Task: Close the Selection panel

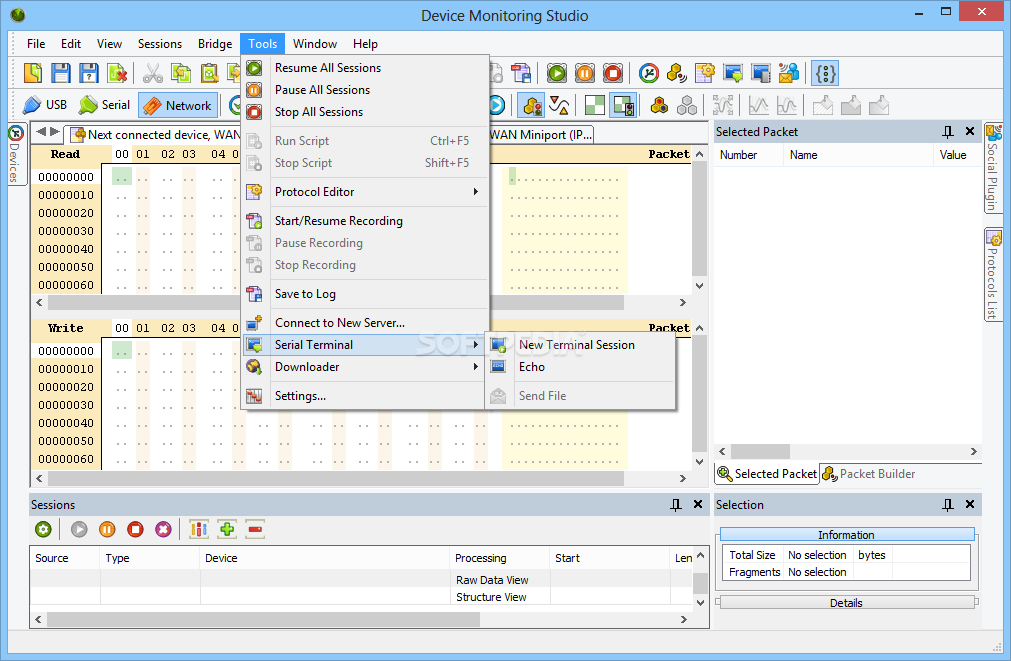Action: (970, 504)
